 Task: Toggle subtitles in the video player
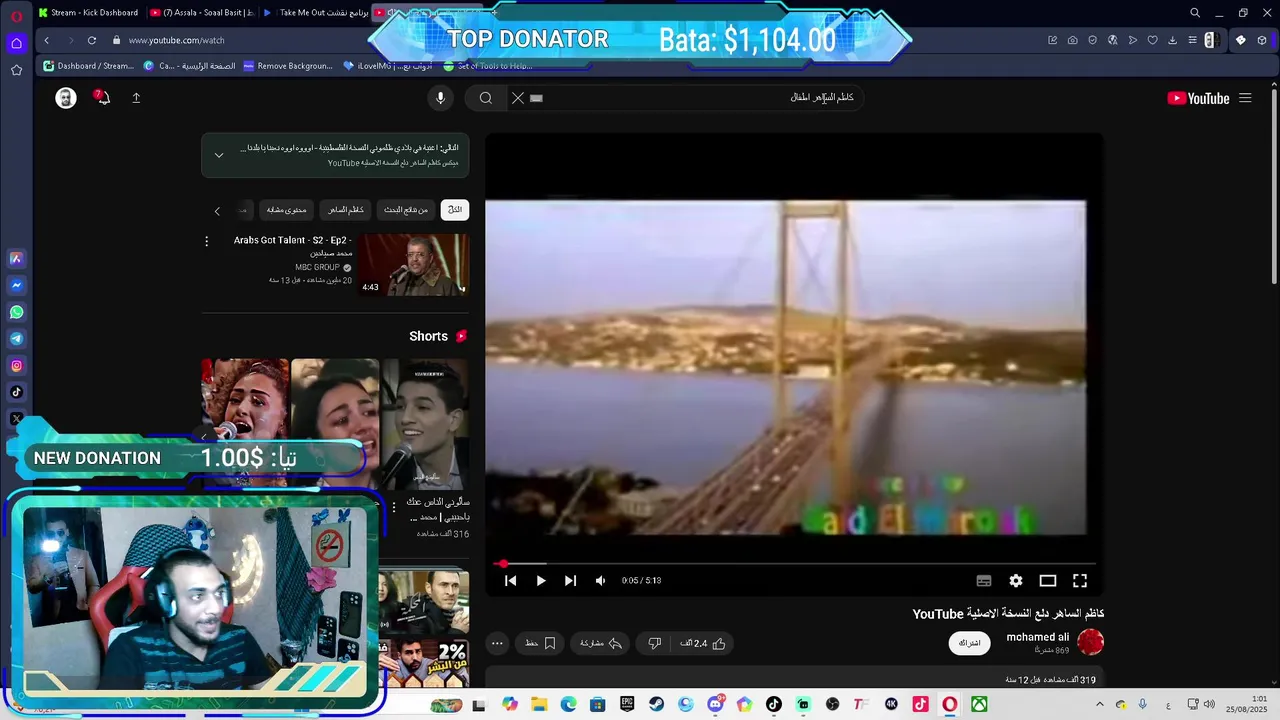[x=984, y=580]
